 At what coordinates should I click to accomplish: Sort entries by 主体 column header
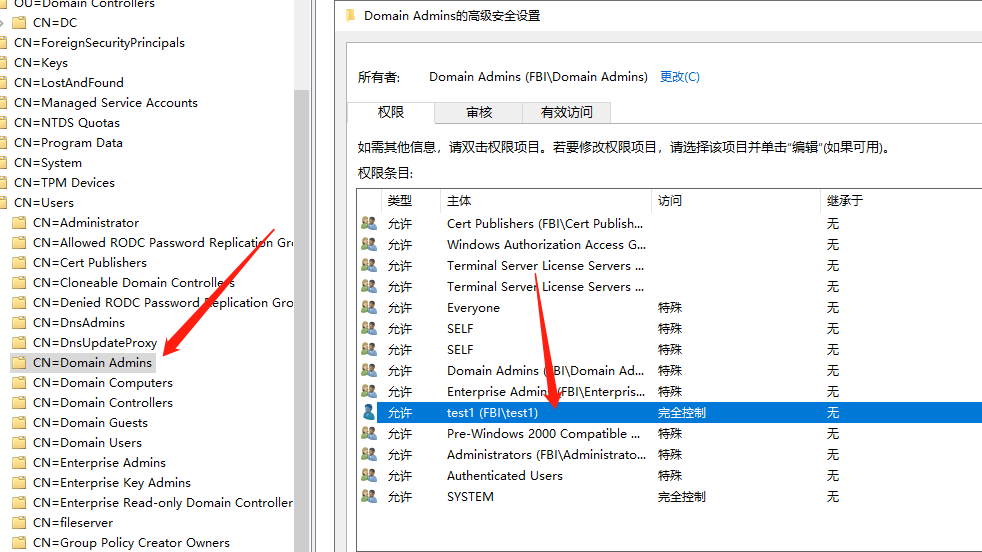460,201
